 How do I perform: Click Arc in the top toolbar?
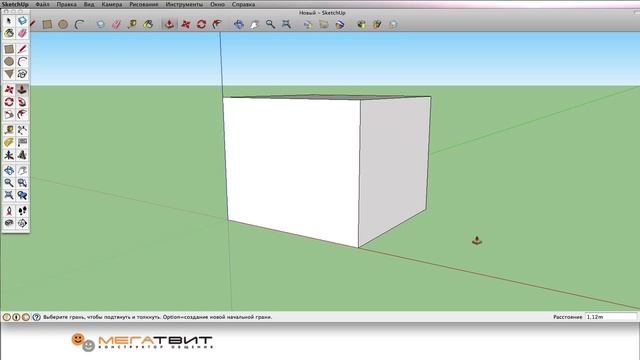pos(80,24)
